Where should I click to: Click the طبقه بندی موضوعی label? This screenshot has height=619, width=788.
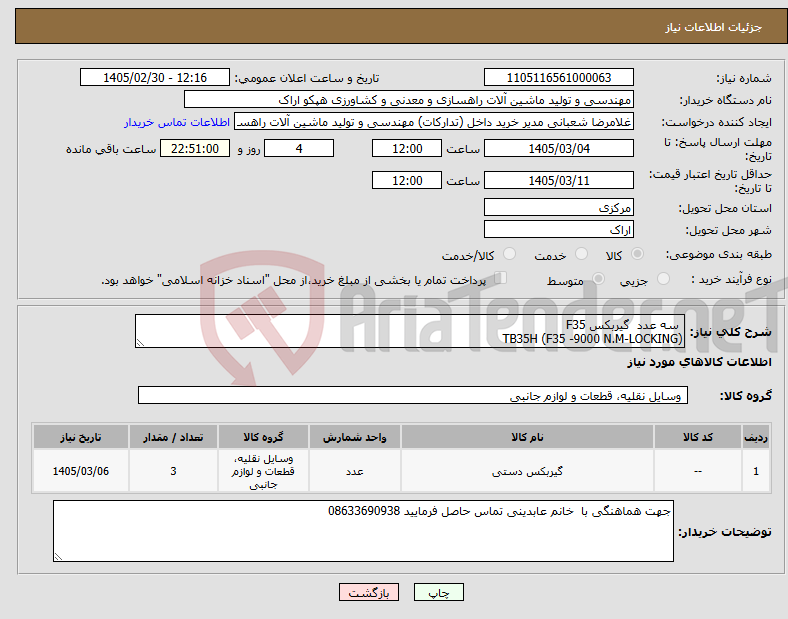[x=719, y=254]
